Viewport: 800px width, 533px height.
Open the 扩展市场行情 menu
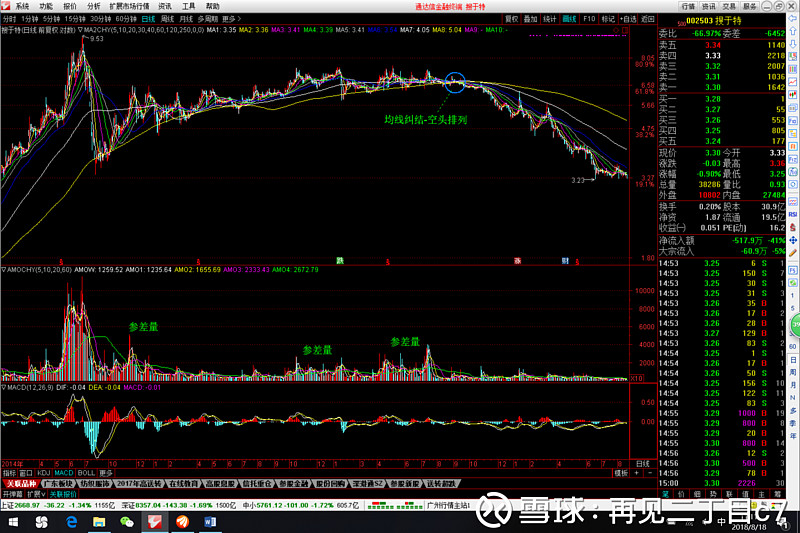(130, 6)
